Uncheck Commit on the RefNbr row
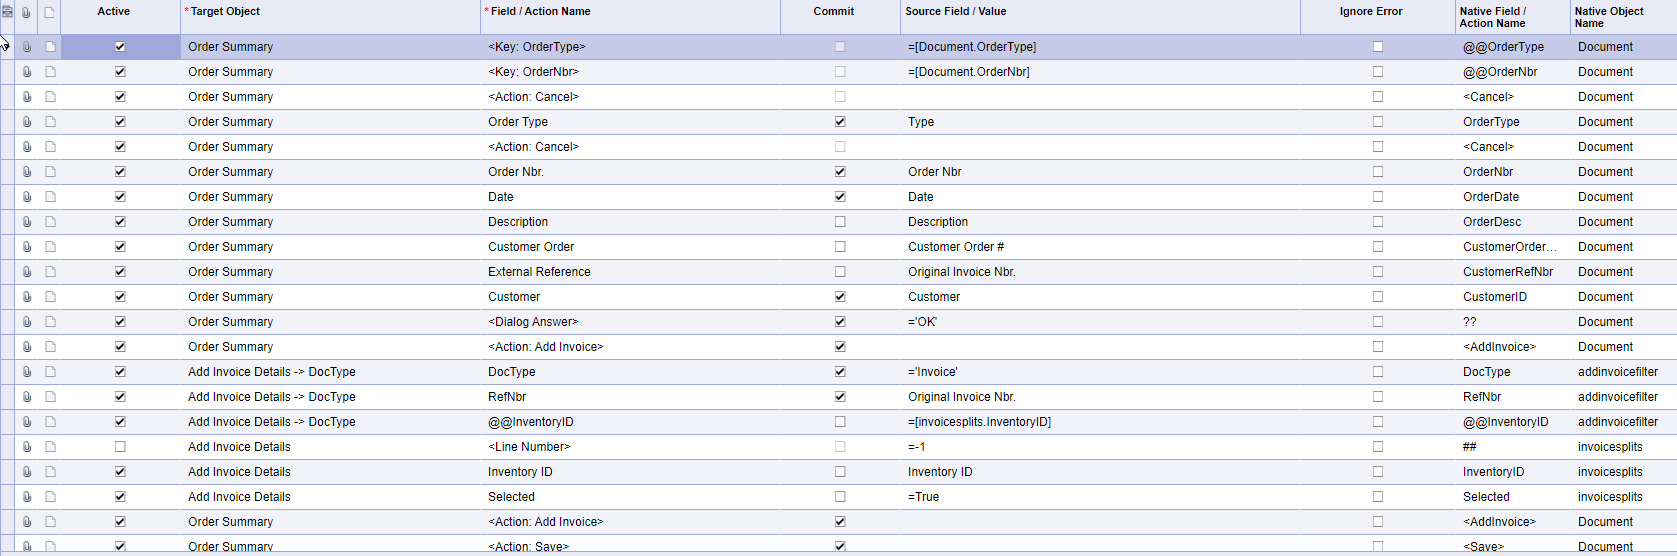 840,397
